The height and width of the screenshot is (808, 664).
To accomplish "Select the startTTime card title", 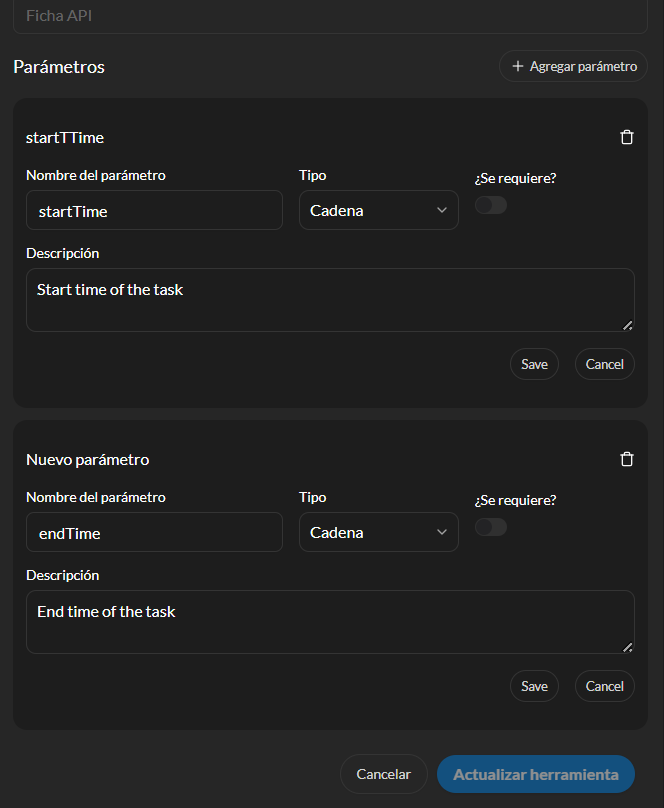I will pyautogui.click(x=65, y=138).
